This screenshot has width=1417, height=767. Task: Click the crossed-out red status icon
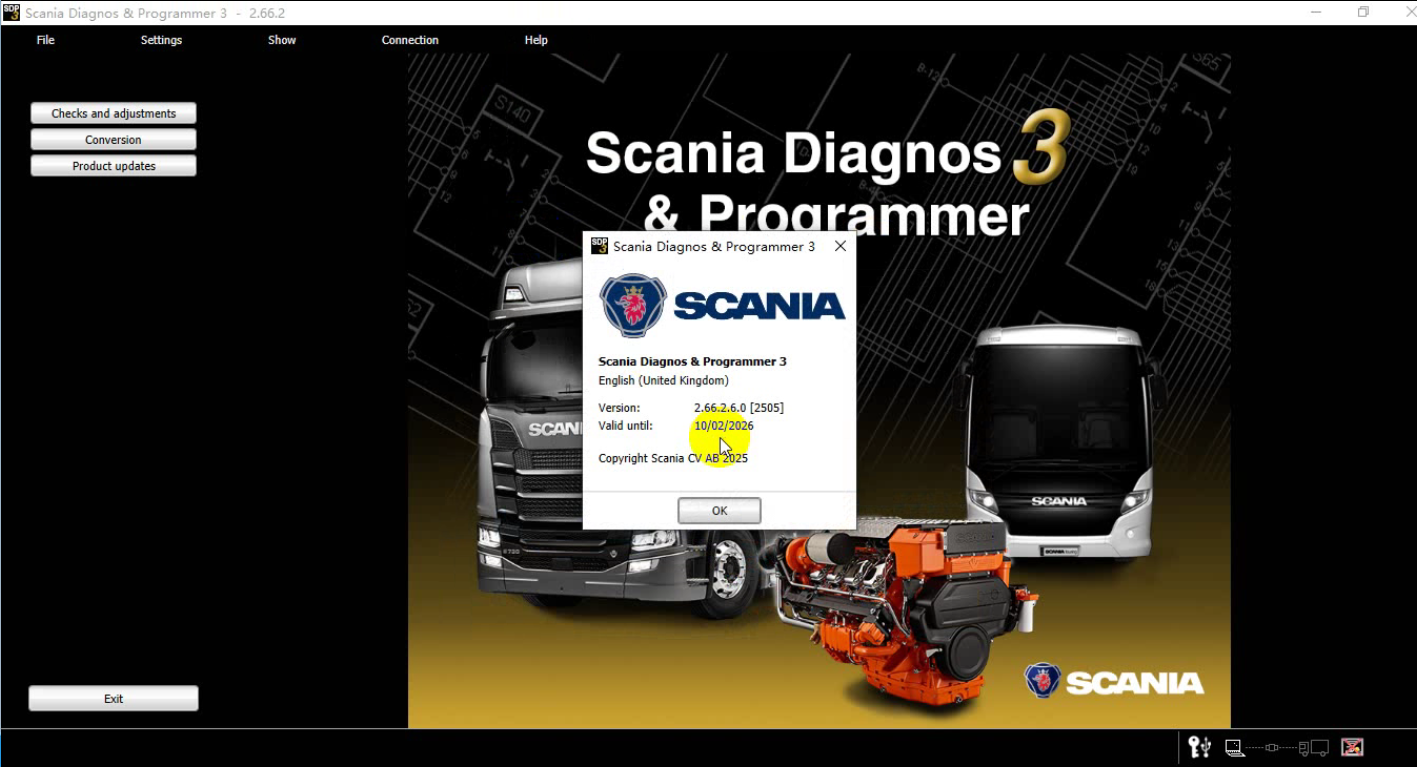(1352, 747)
